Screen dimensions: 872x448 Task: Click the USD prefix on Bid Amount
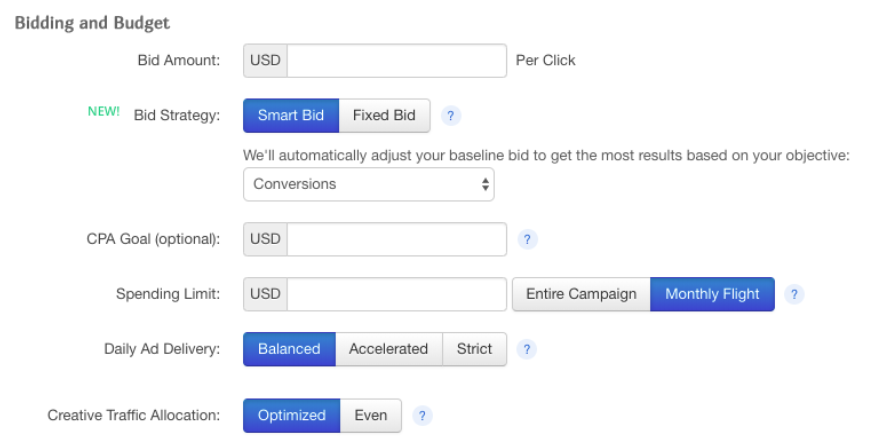(266, 60)
